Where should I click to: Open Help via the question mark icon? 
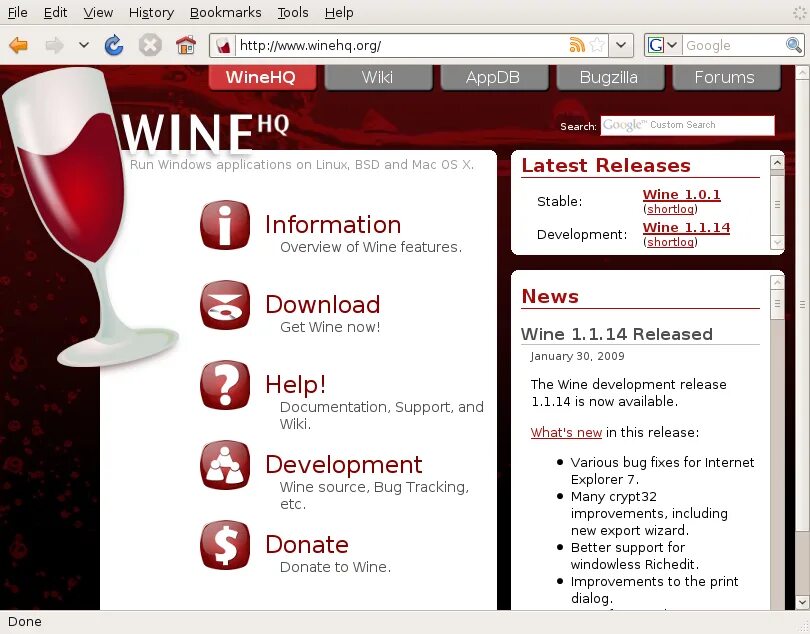(x=225, y=386)
